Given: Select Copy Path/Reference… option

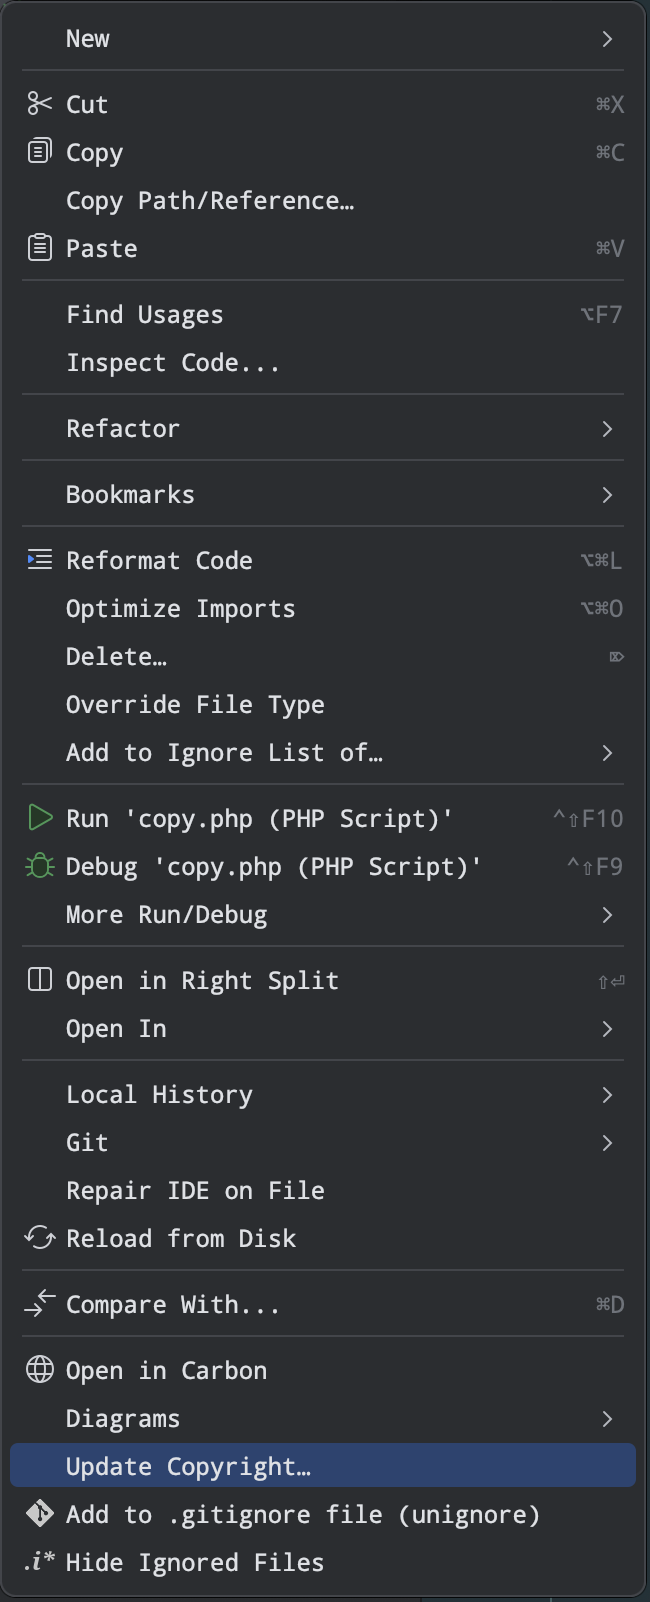Looking at the screenshot, I should tap(210, 201).
